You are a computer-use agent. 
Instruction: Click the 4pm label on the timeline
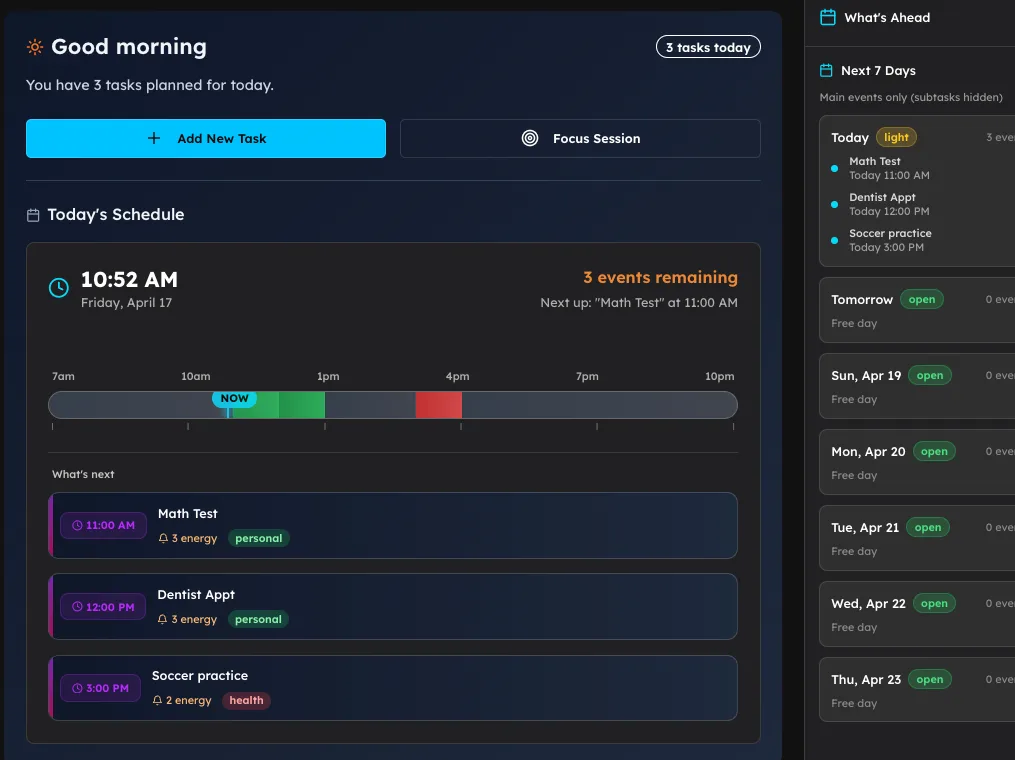[458, 376]
